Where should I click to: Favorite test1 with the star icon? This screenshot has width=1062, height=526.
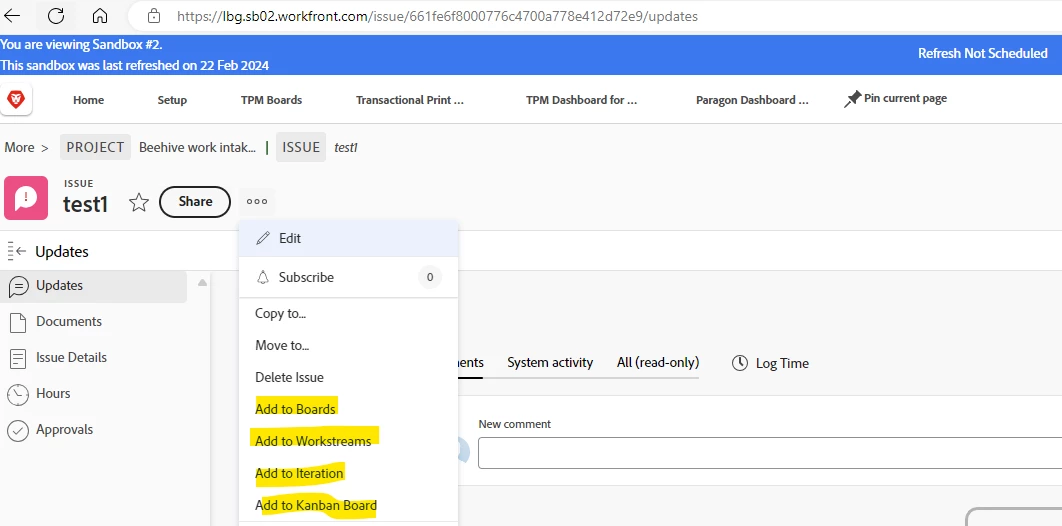pos(139,202)
